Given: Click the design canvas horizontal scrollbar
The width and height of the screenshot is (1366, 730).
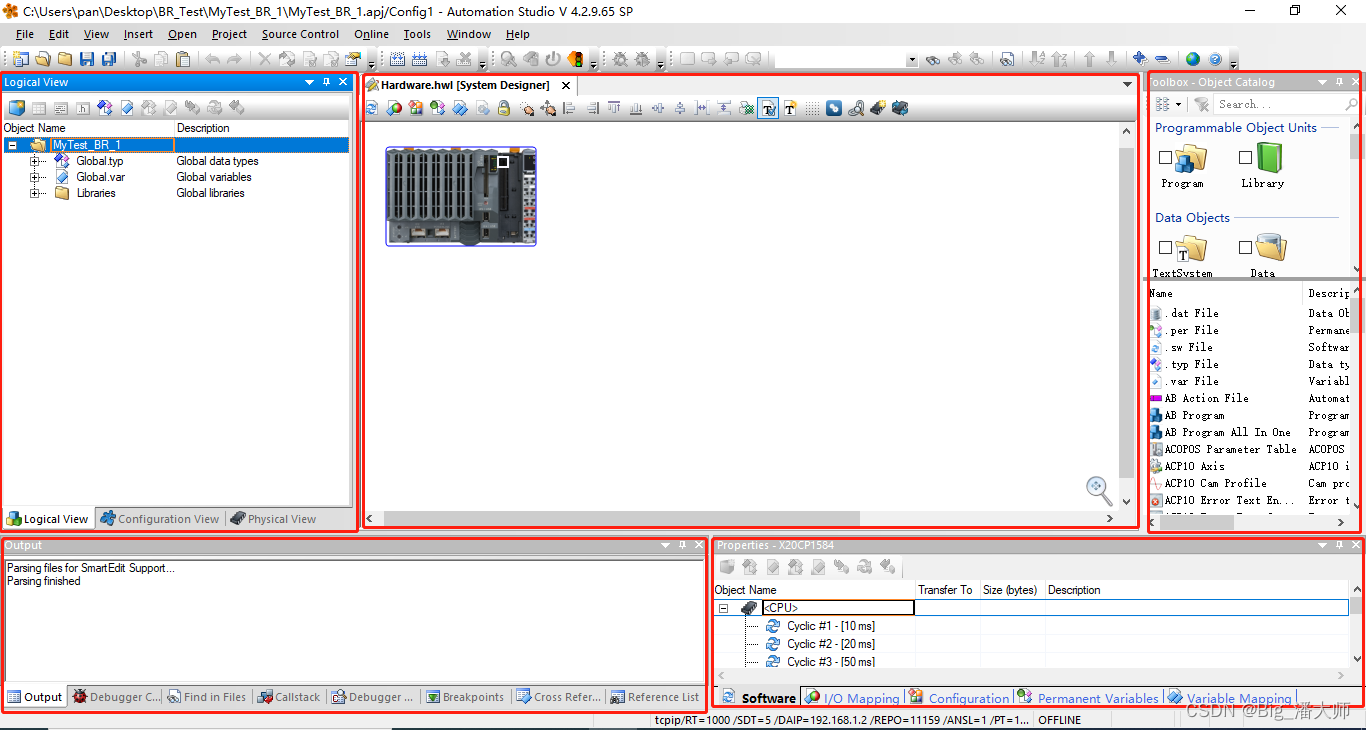Looking at the screenshot, I should click(x=621, y=518).
